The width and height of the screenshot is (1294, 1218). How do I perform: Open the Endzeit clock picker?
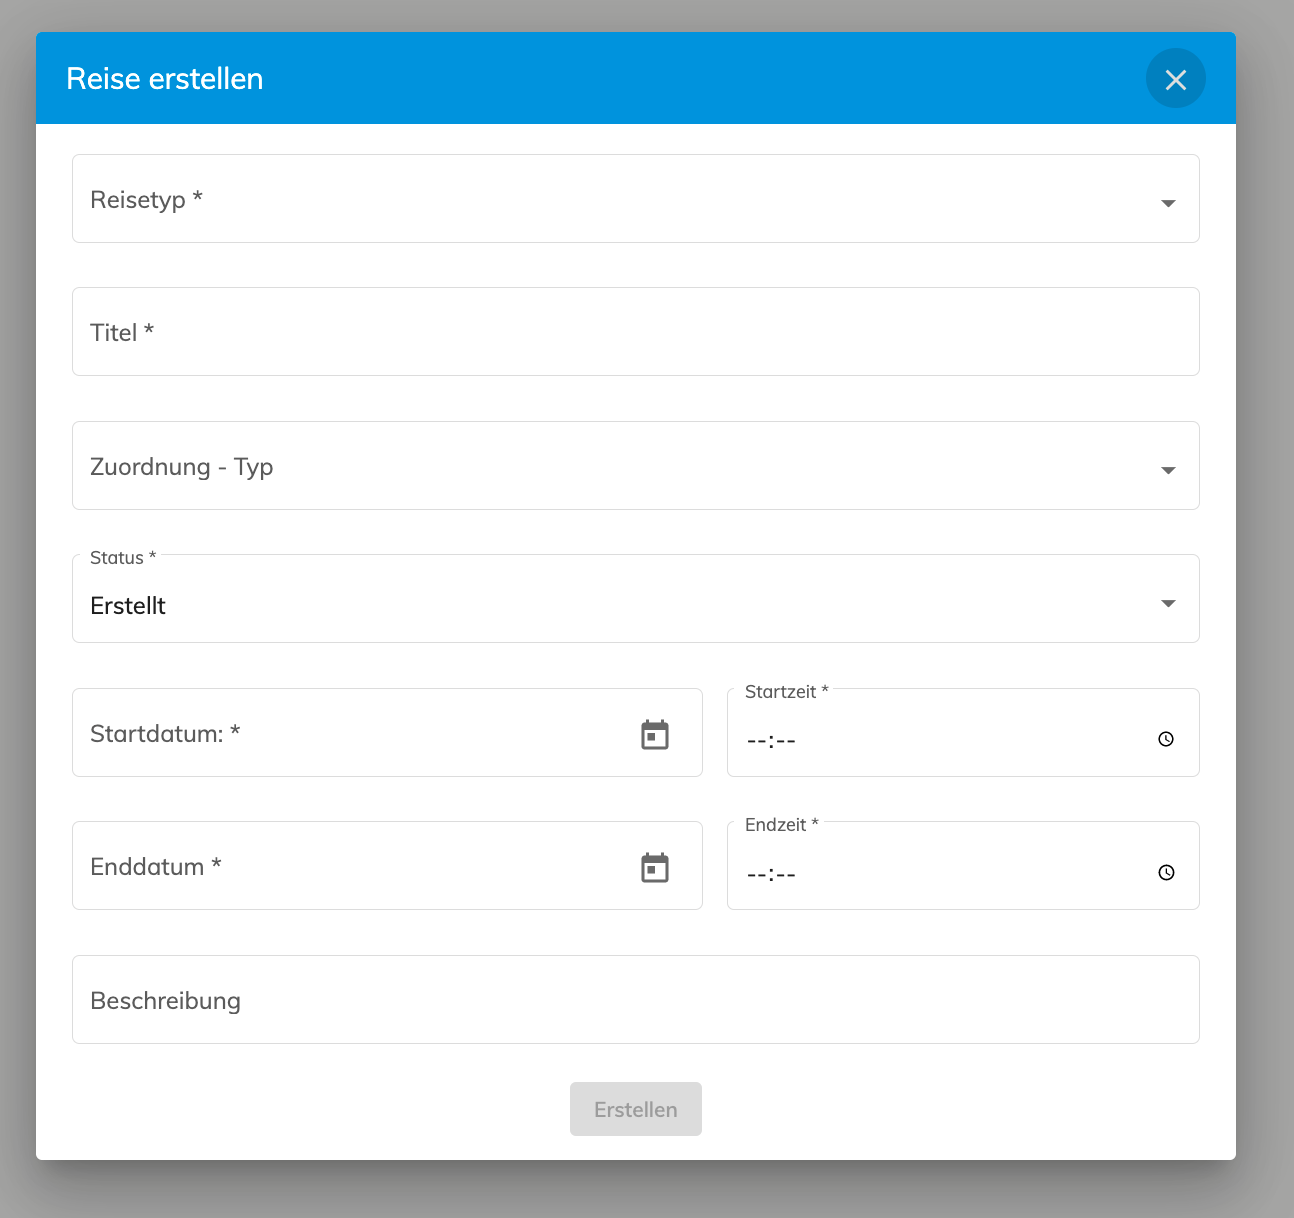(1166, 872)
